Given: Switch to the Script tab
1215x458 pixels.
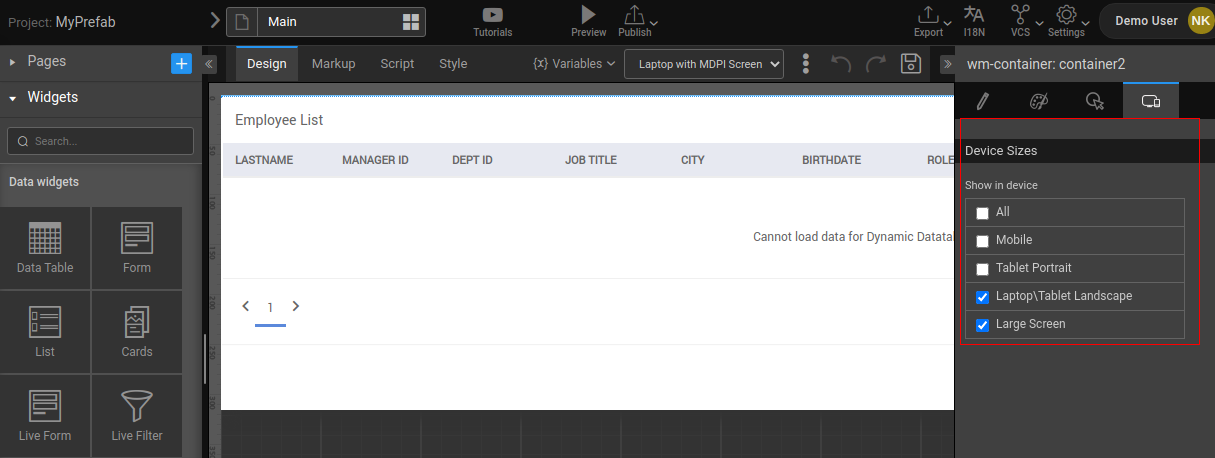Looking at the screenshot, I should point(397,64).
